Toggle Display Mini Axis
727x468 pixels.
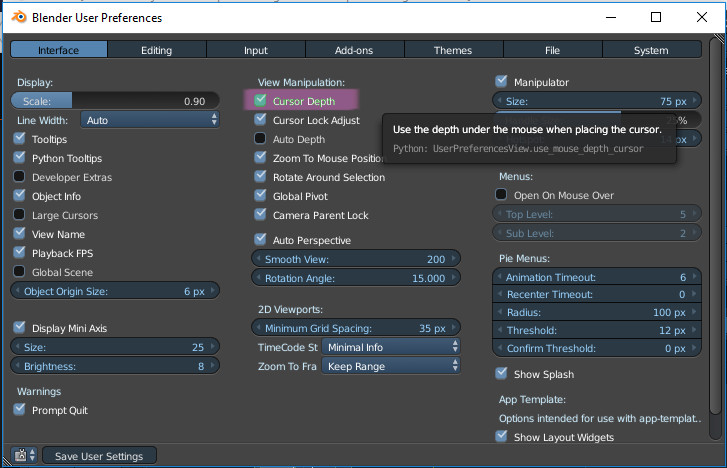click(19, 327)
